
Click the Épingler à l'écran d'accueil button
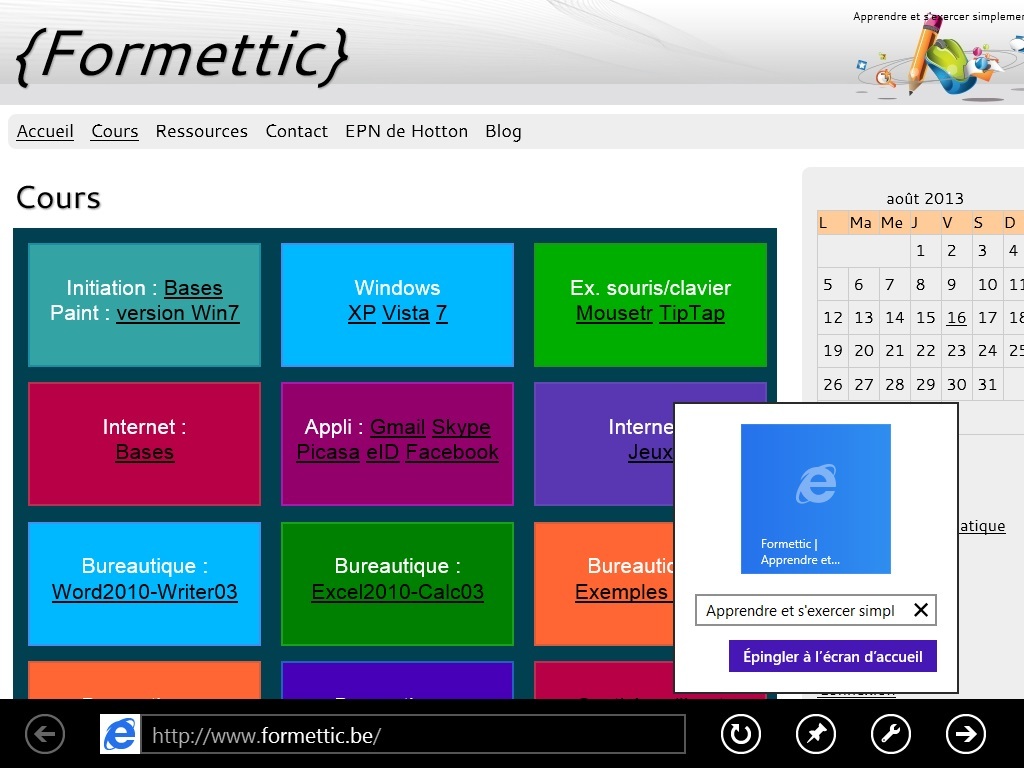tap(833, 656)
